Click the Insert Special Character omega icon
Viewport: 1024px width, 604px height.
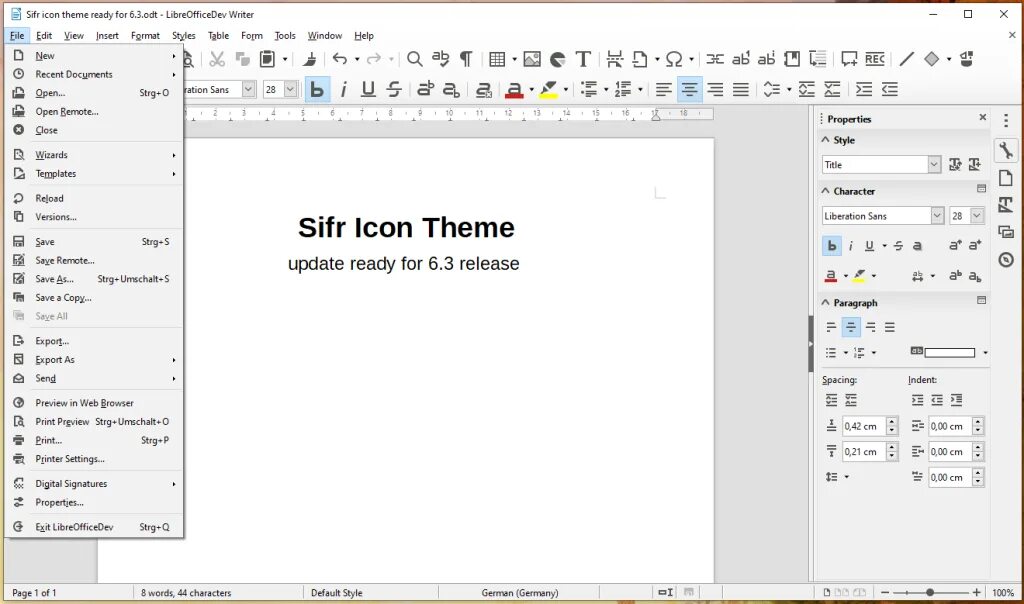pyautogui.click(x=673, y=59)
